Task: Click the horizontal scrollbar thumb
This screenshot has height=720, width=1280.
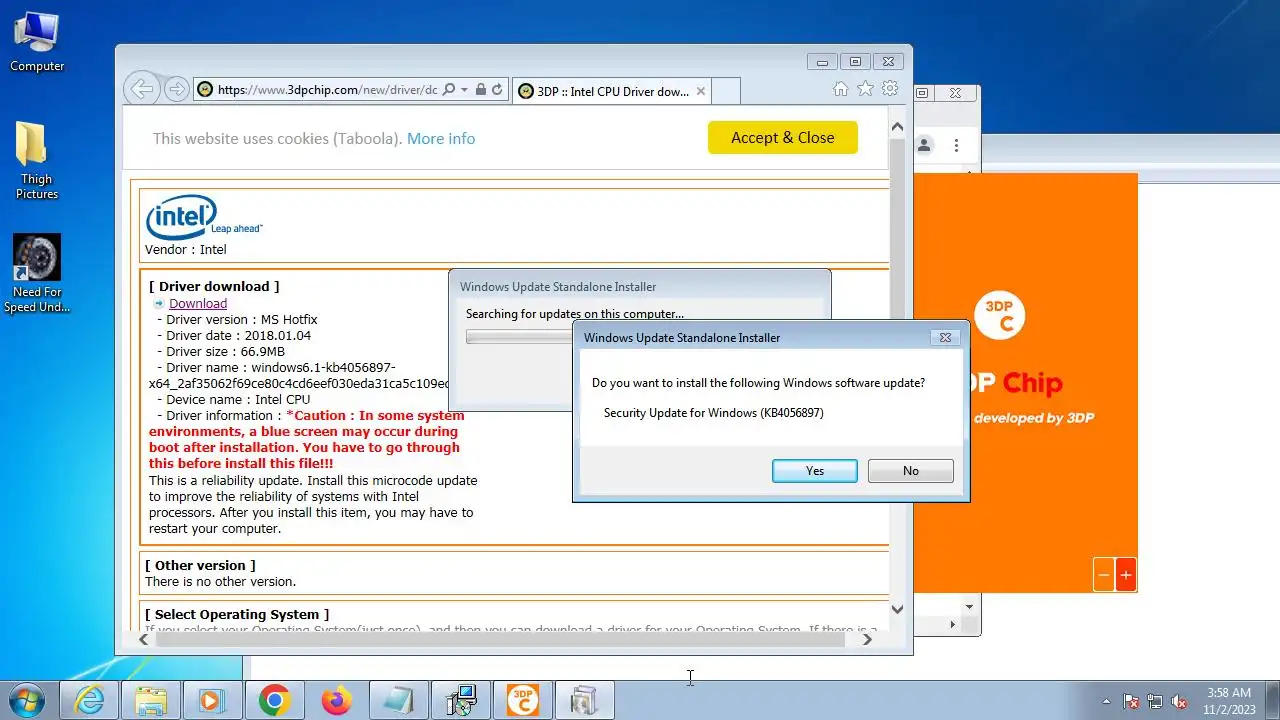Action: [x=500, y=639]
